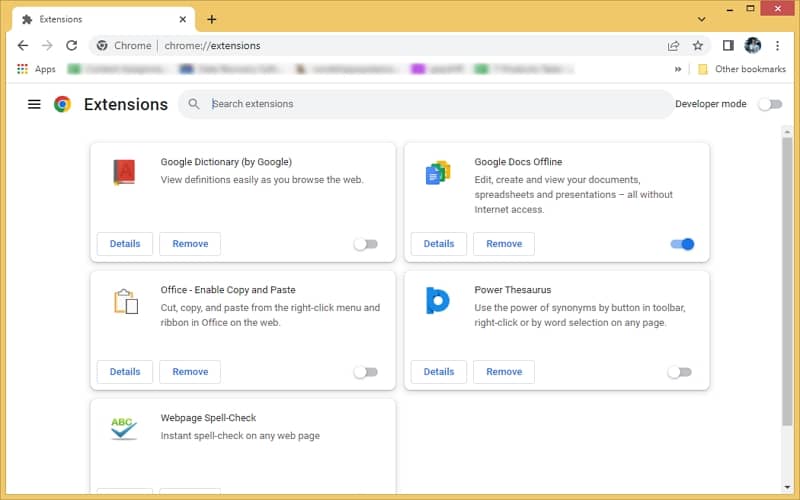Click the scrollbar up arrow
Image resolution: width=800 pixels, height=500 pixels.
[787, 132]
